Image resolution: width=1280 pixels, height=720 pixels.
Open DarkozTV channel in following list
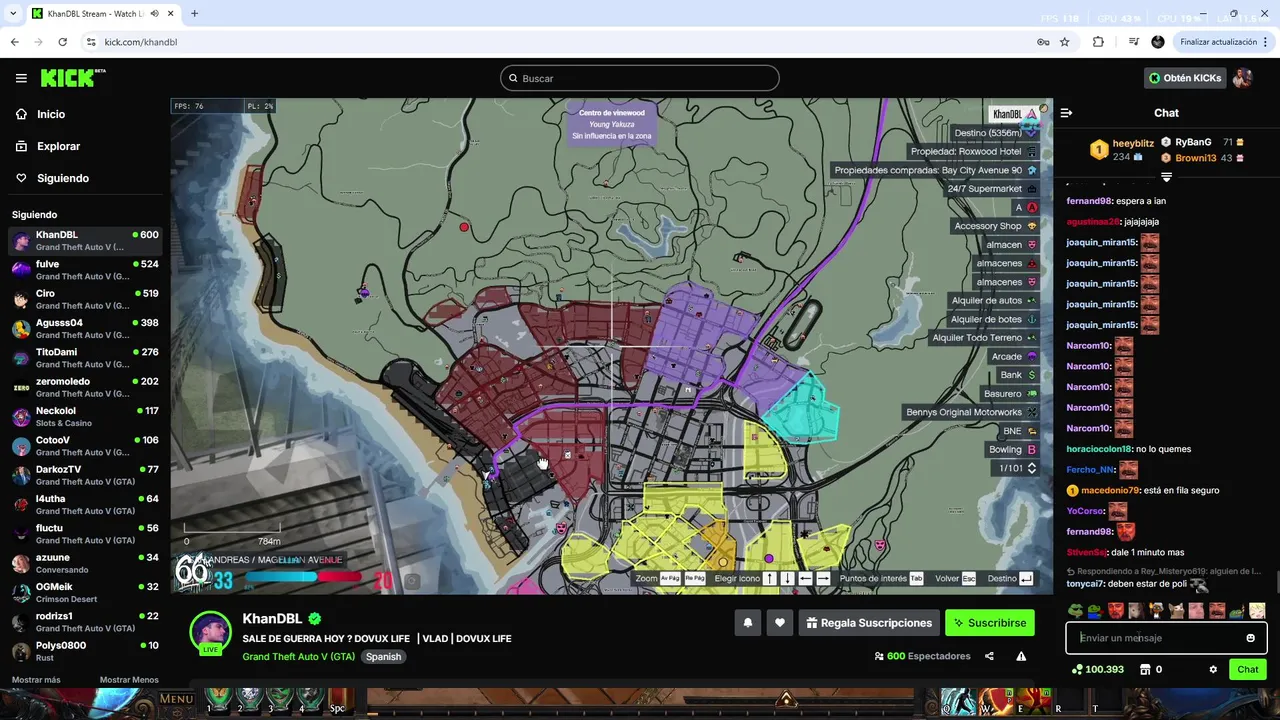pos(85,475)
